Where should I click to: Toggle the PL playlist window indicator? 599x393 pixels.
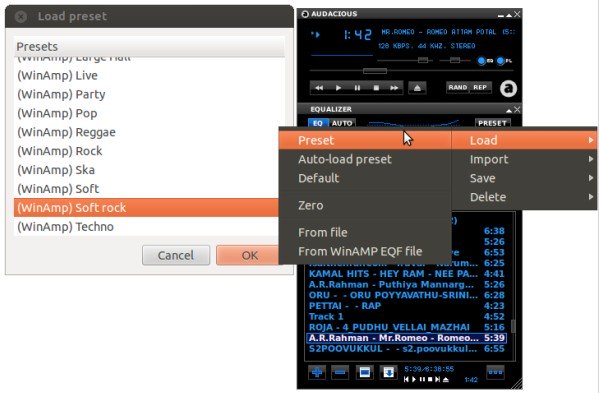point(501,61)
